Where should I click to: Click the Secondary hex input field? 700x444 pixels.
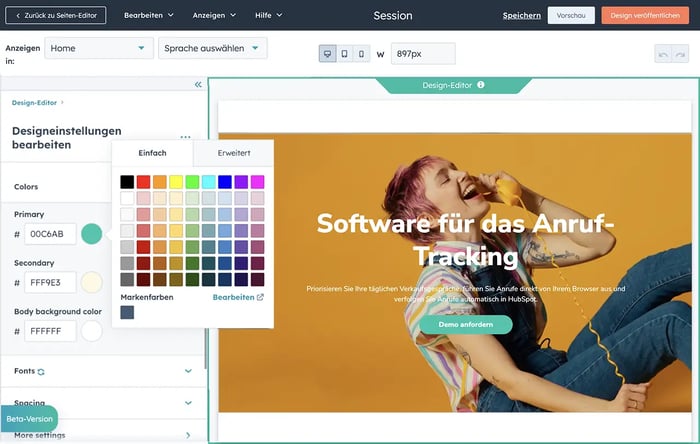click(50, 282)
